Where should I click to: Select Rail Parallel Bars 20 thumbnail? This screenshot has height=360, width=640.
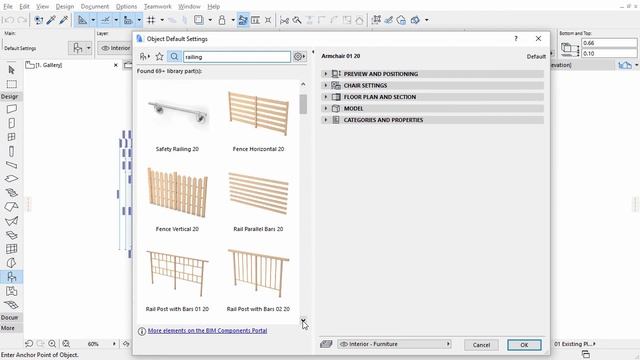[258, 193]
